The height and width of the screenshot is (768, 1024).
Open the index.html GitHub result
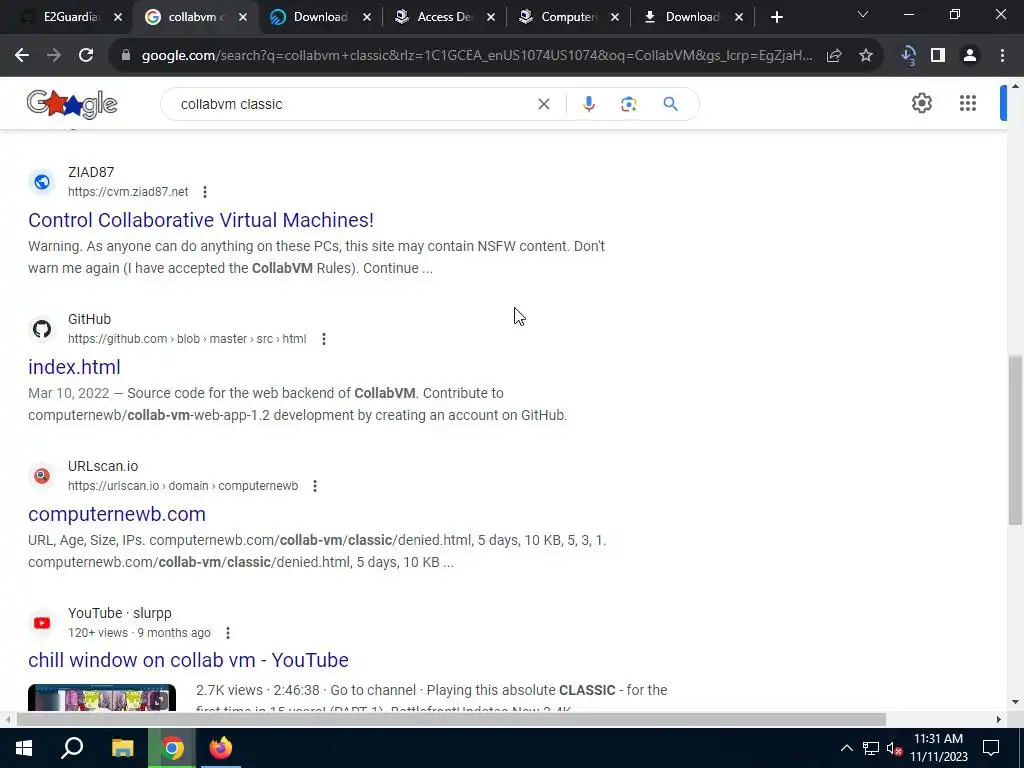click(74, 367)
